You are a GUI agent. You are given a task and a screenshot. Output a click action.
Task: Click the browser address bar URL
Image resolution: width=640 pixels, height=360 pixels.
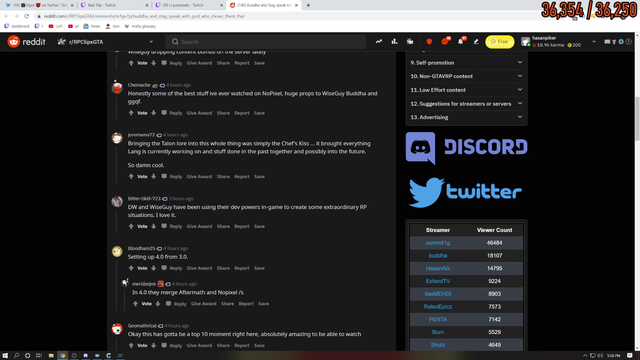point(144,16)
